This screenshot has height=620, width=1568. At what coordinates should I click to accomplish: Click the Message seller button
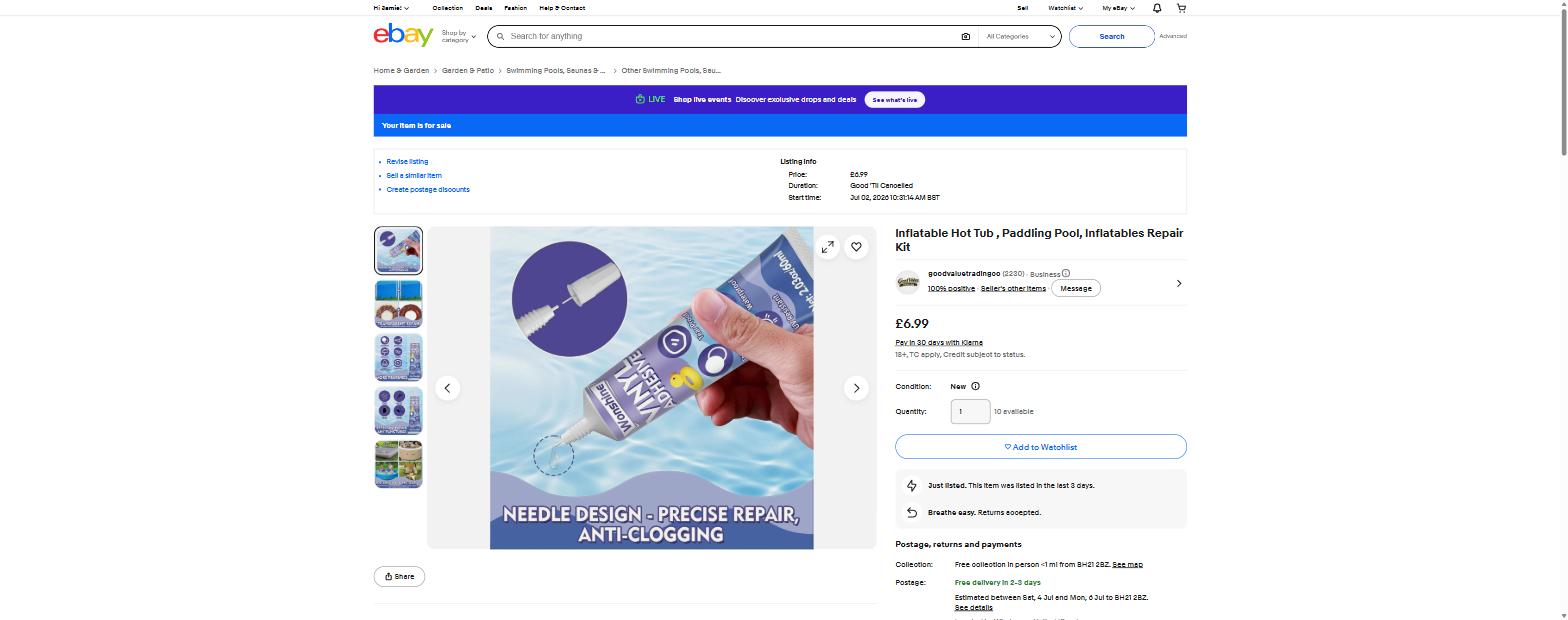click(1076, 288)
